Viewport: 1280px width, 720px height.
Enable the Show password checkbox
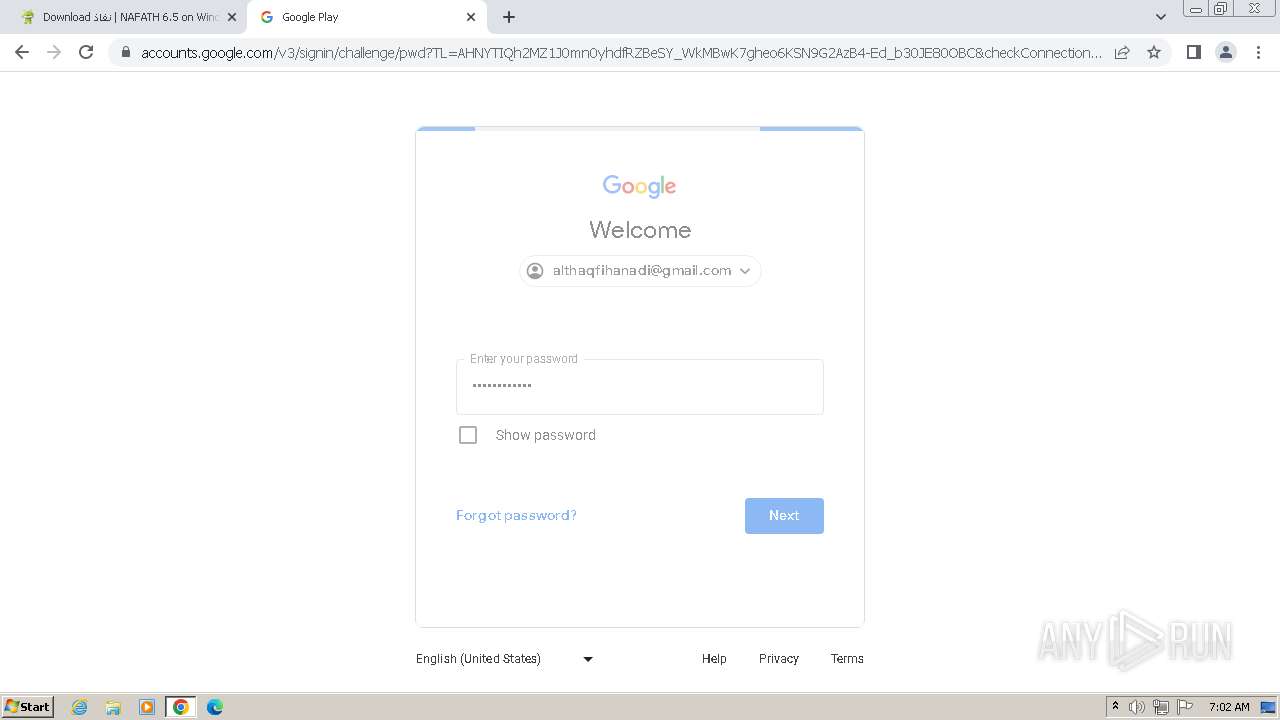coord(468,435)
